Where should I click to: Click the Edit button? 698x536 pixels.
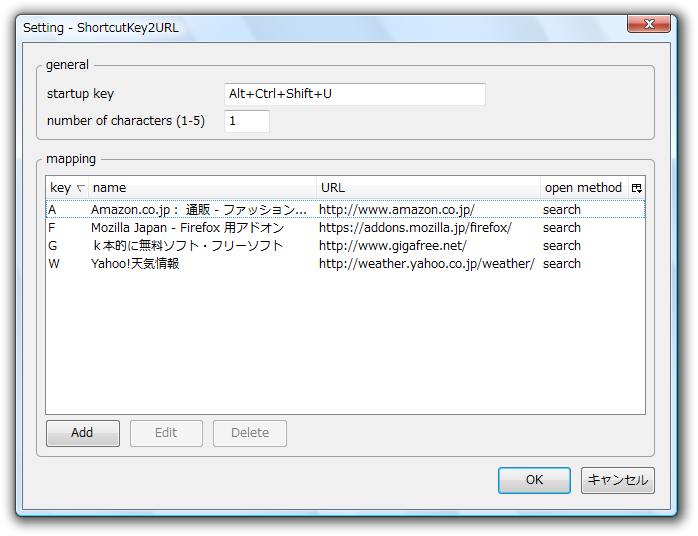(166, 433)
